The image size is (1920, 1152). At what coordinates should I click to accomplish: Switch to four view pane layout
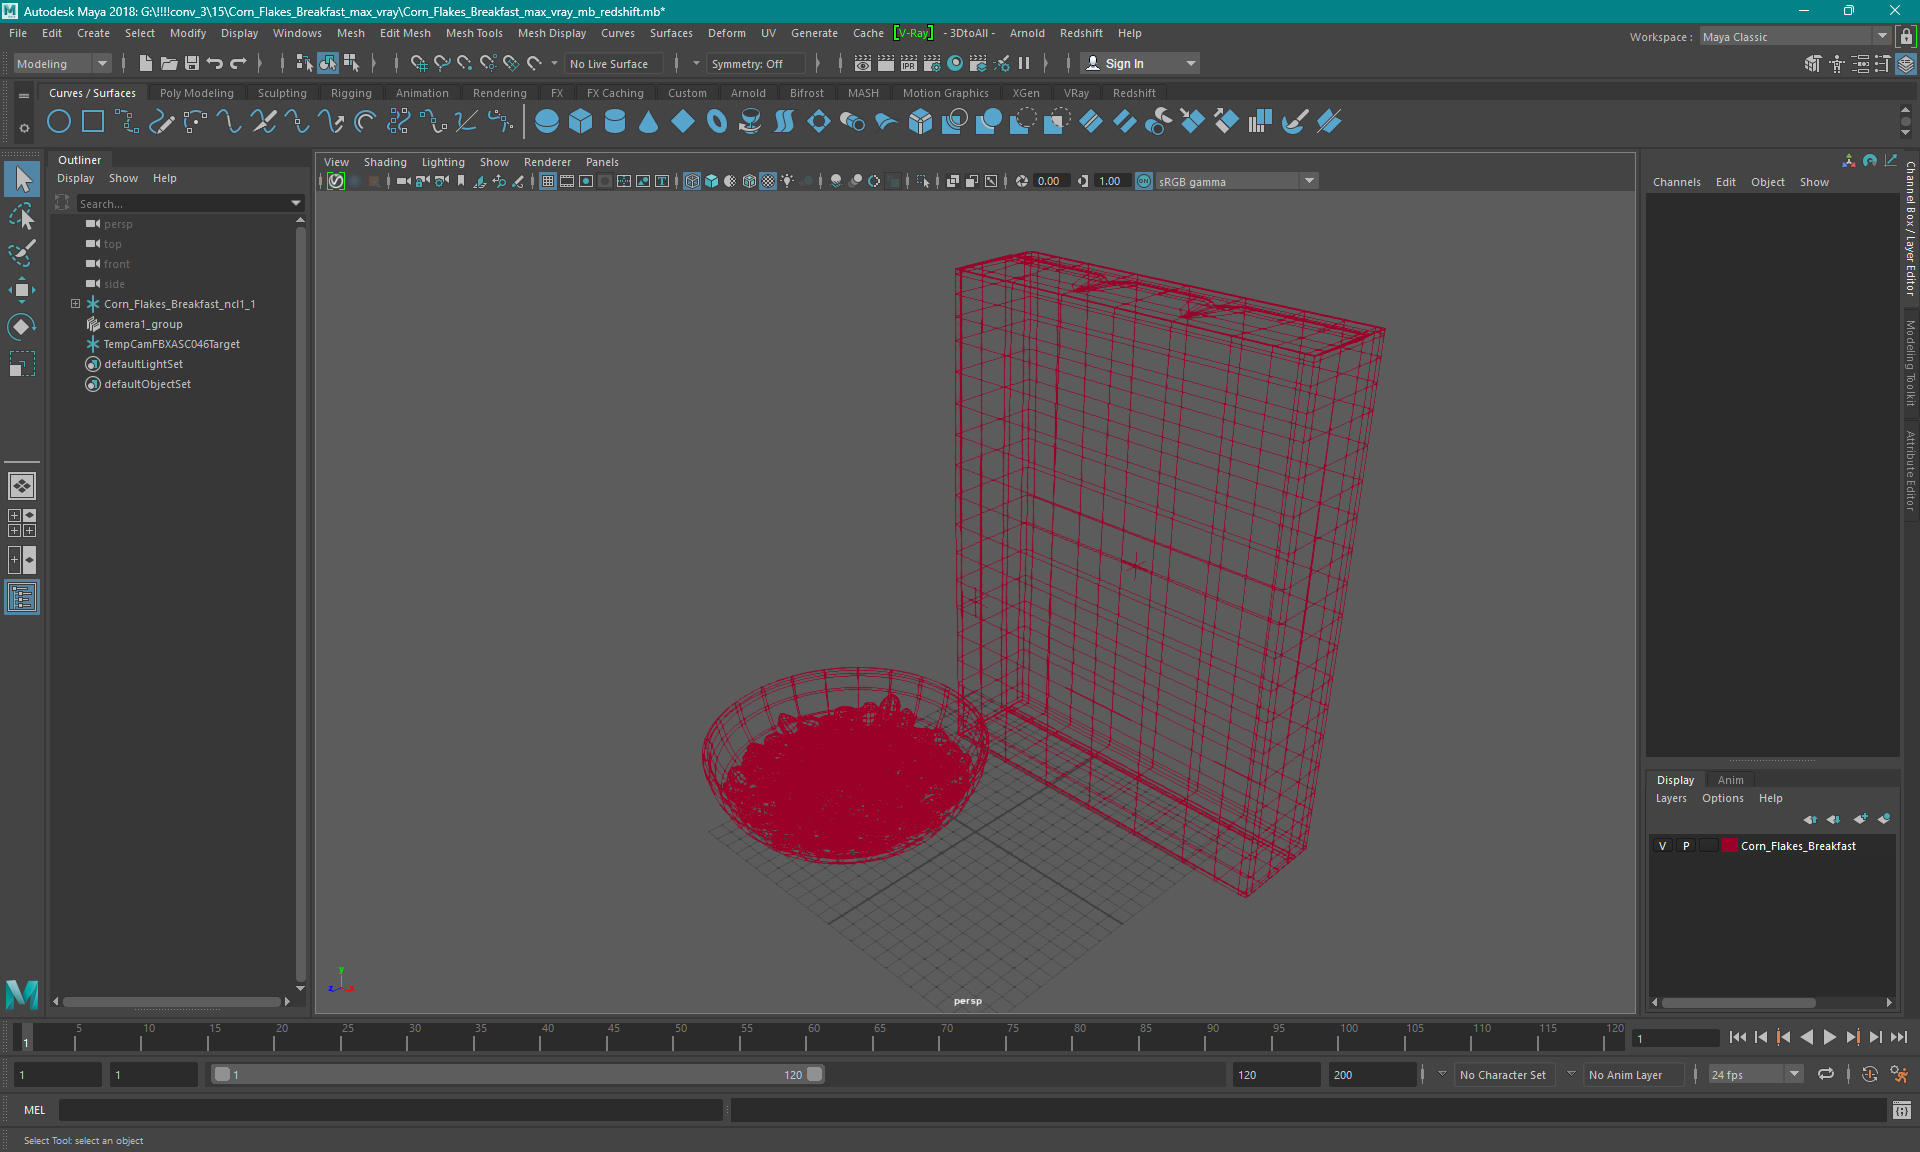pyautogui.click(x=22, y=522)
